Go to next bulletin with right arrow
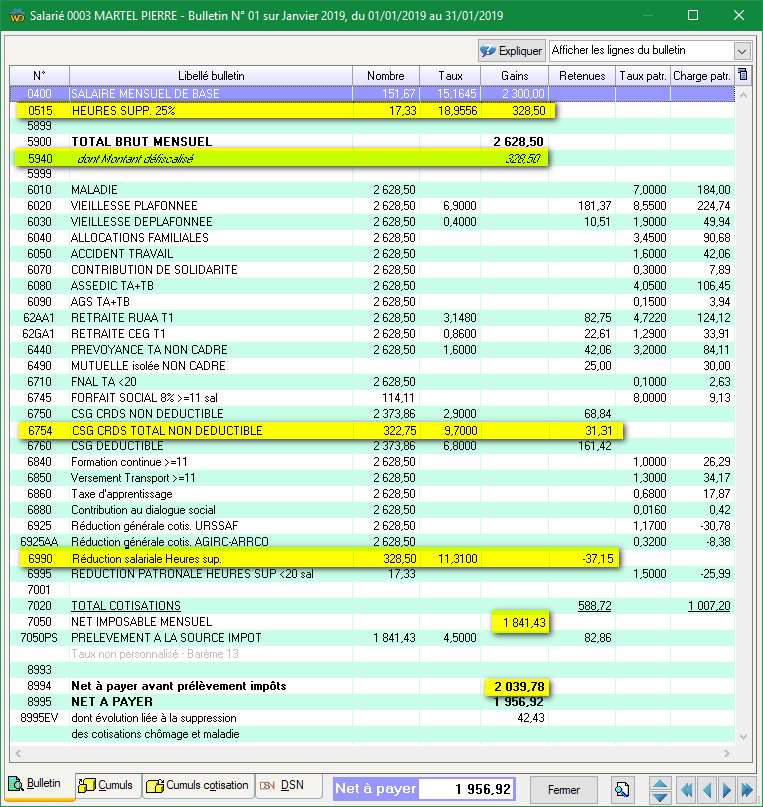This screenshot has width=763, height=807. 726,790
